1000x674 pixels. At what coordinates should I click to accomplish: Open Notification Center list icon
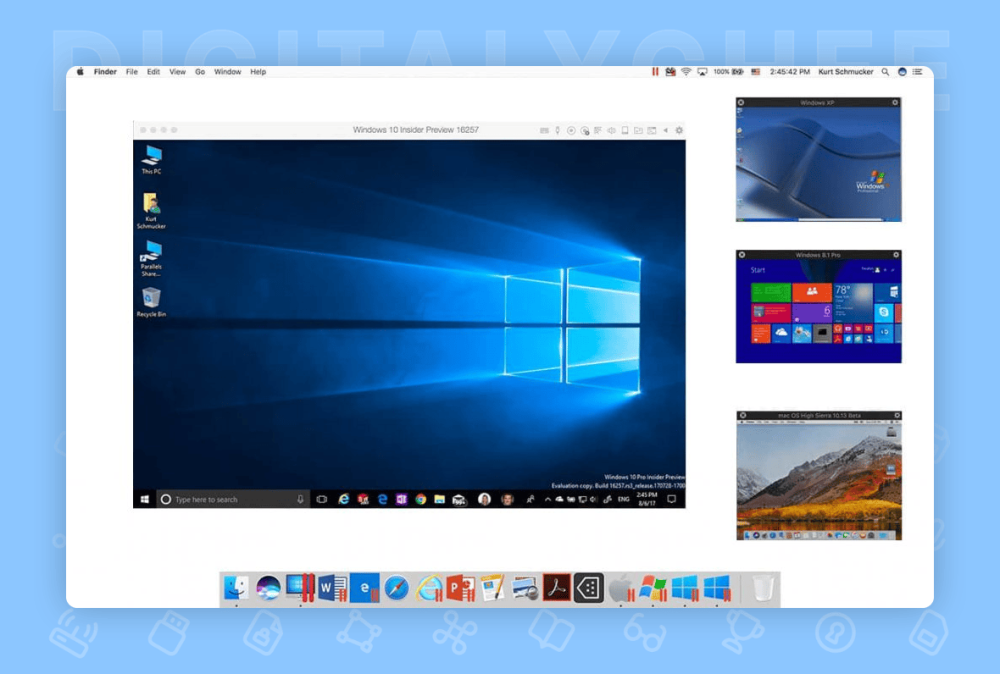918,72
